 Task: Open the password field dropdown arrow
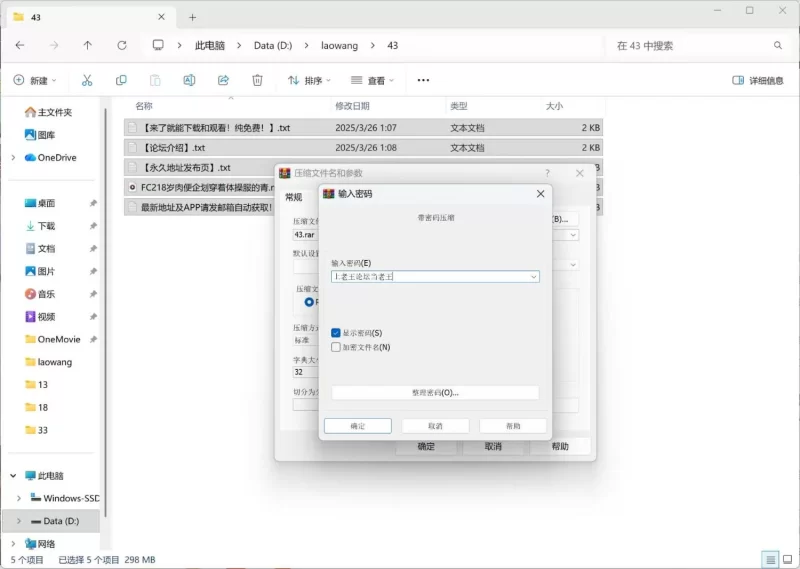[x=533, y=277]
